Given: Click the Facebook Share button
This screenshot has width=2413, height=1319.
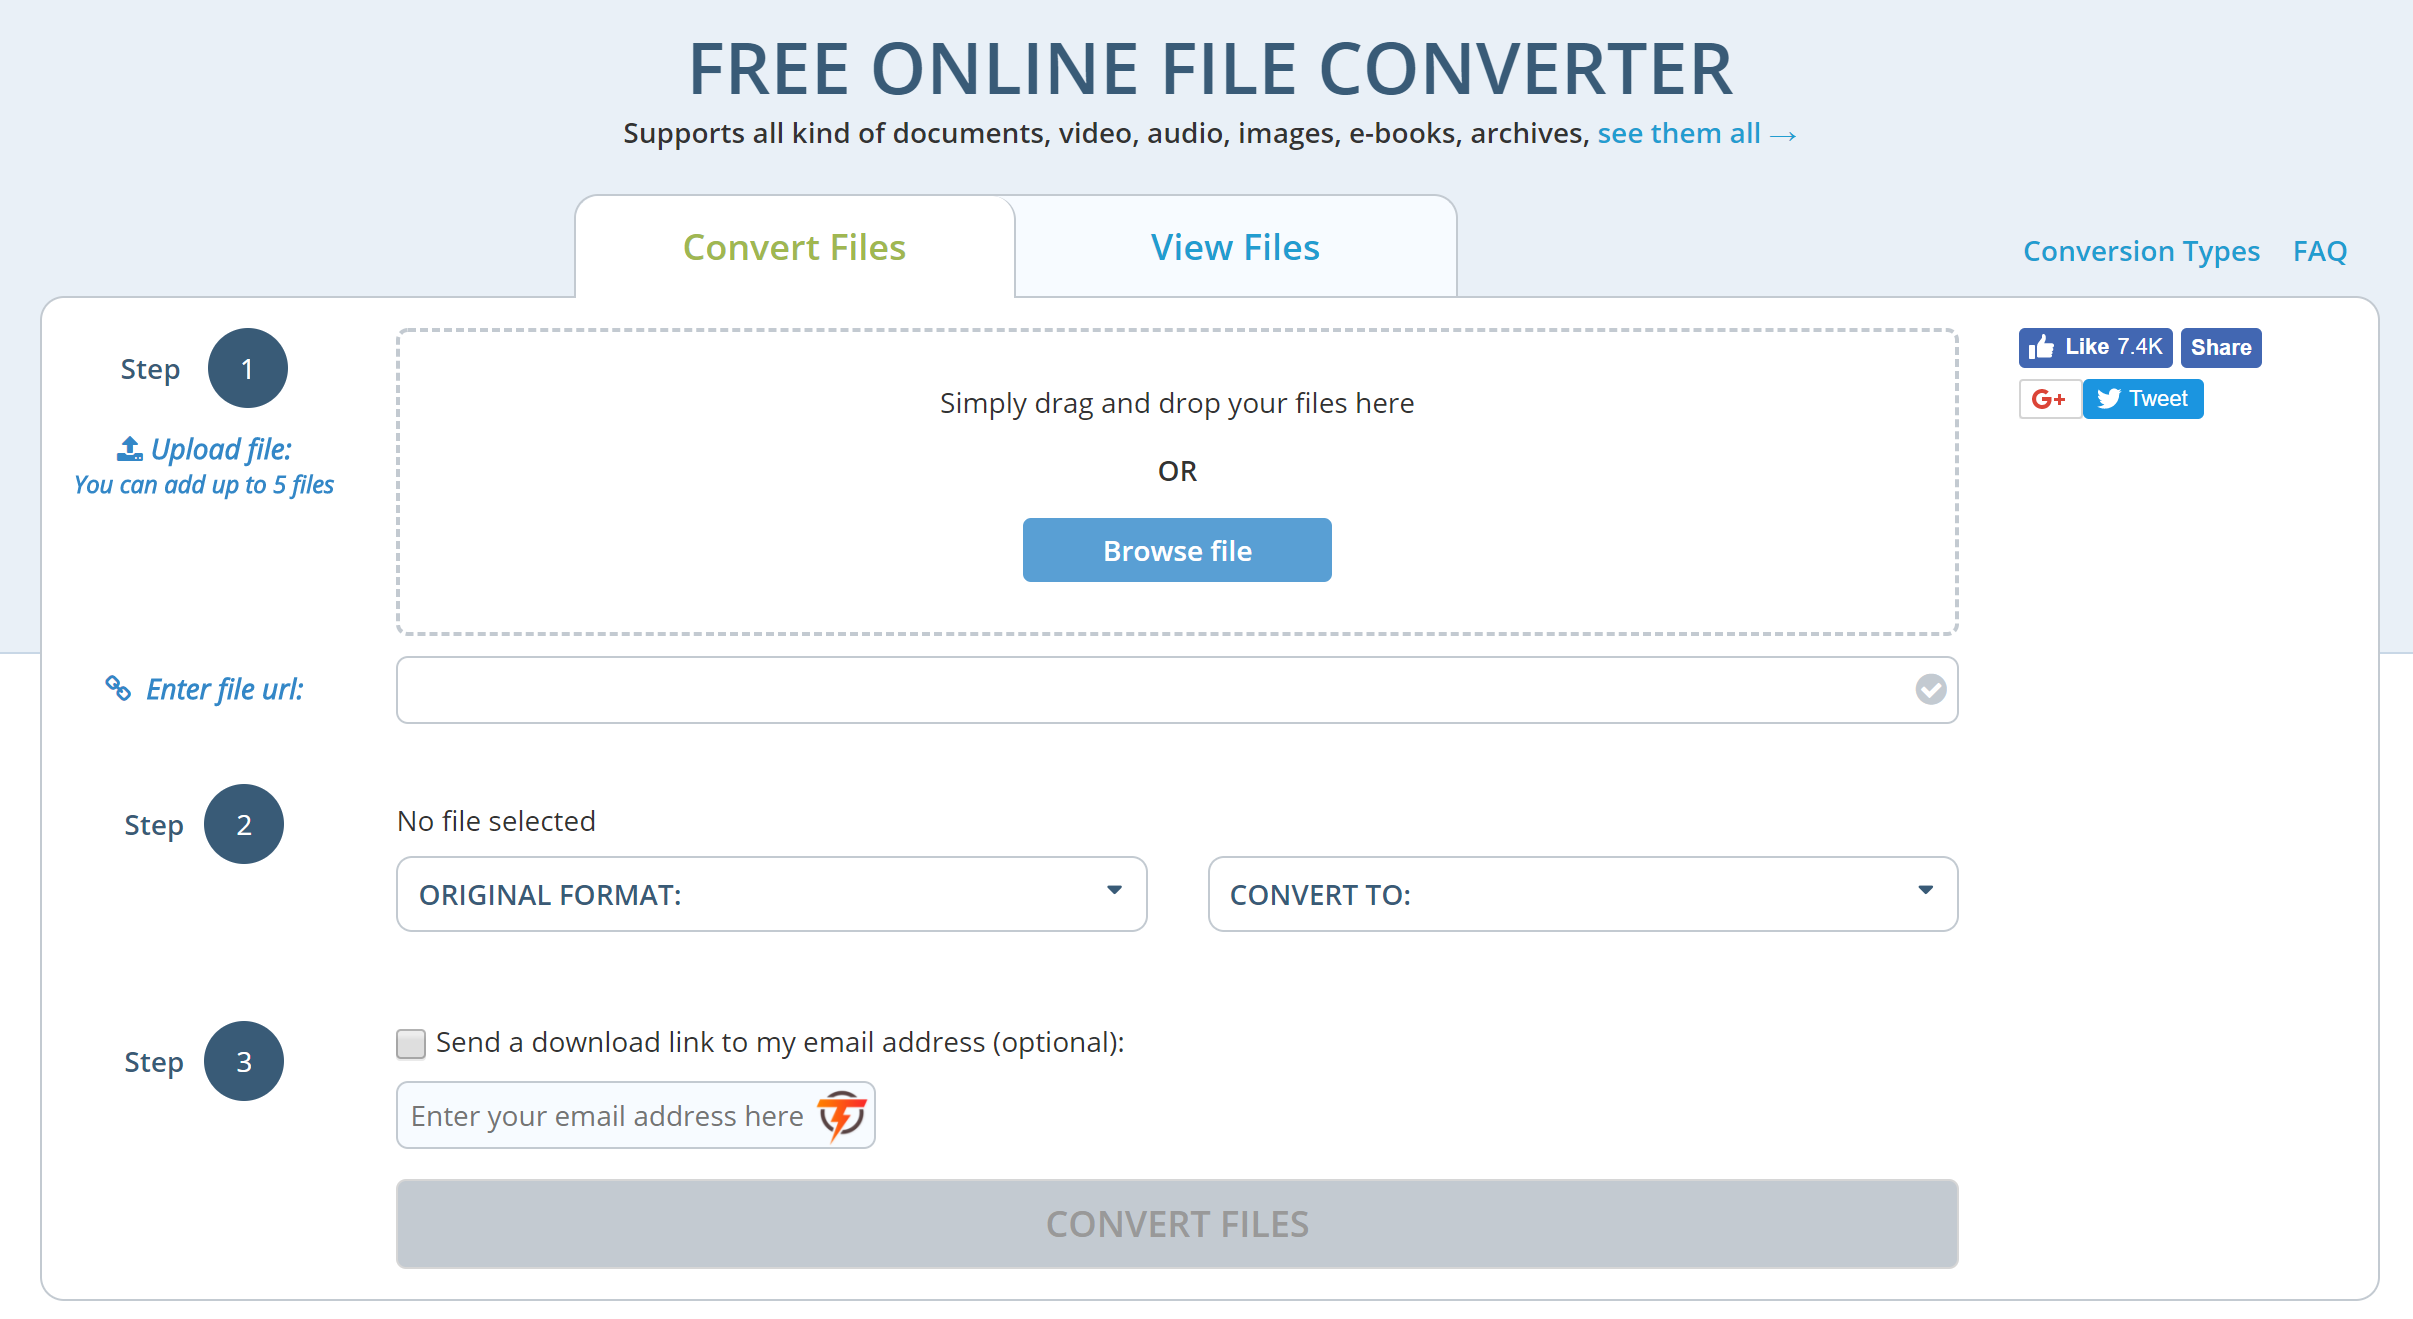Looking at the screenshot, I should tap(2220, 347).
